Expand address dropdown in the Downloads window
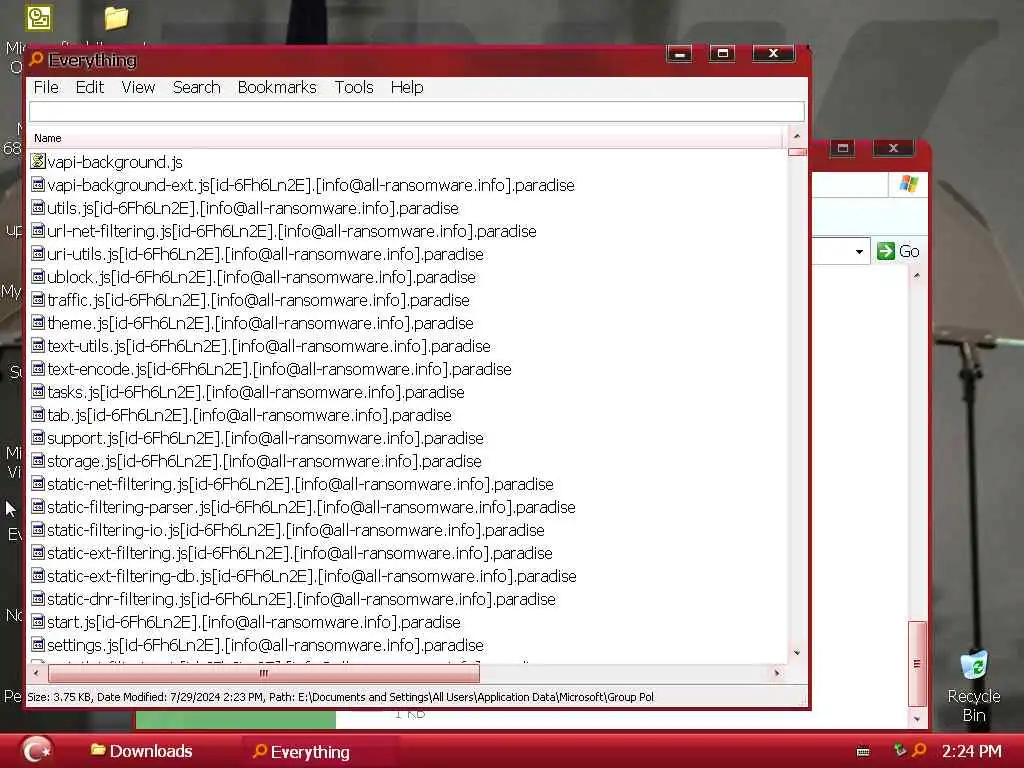 click(859, 251)
